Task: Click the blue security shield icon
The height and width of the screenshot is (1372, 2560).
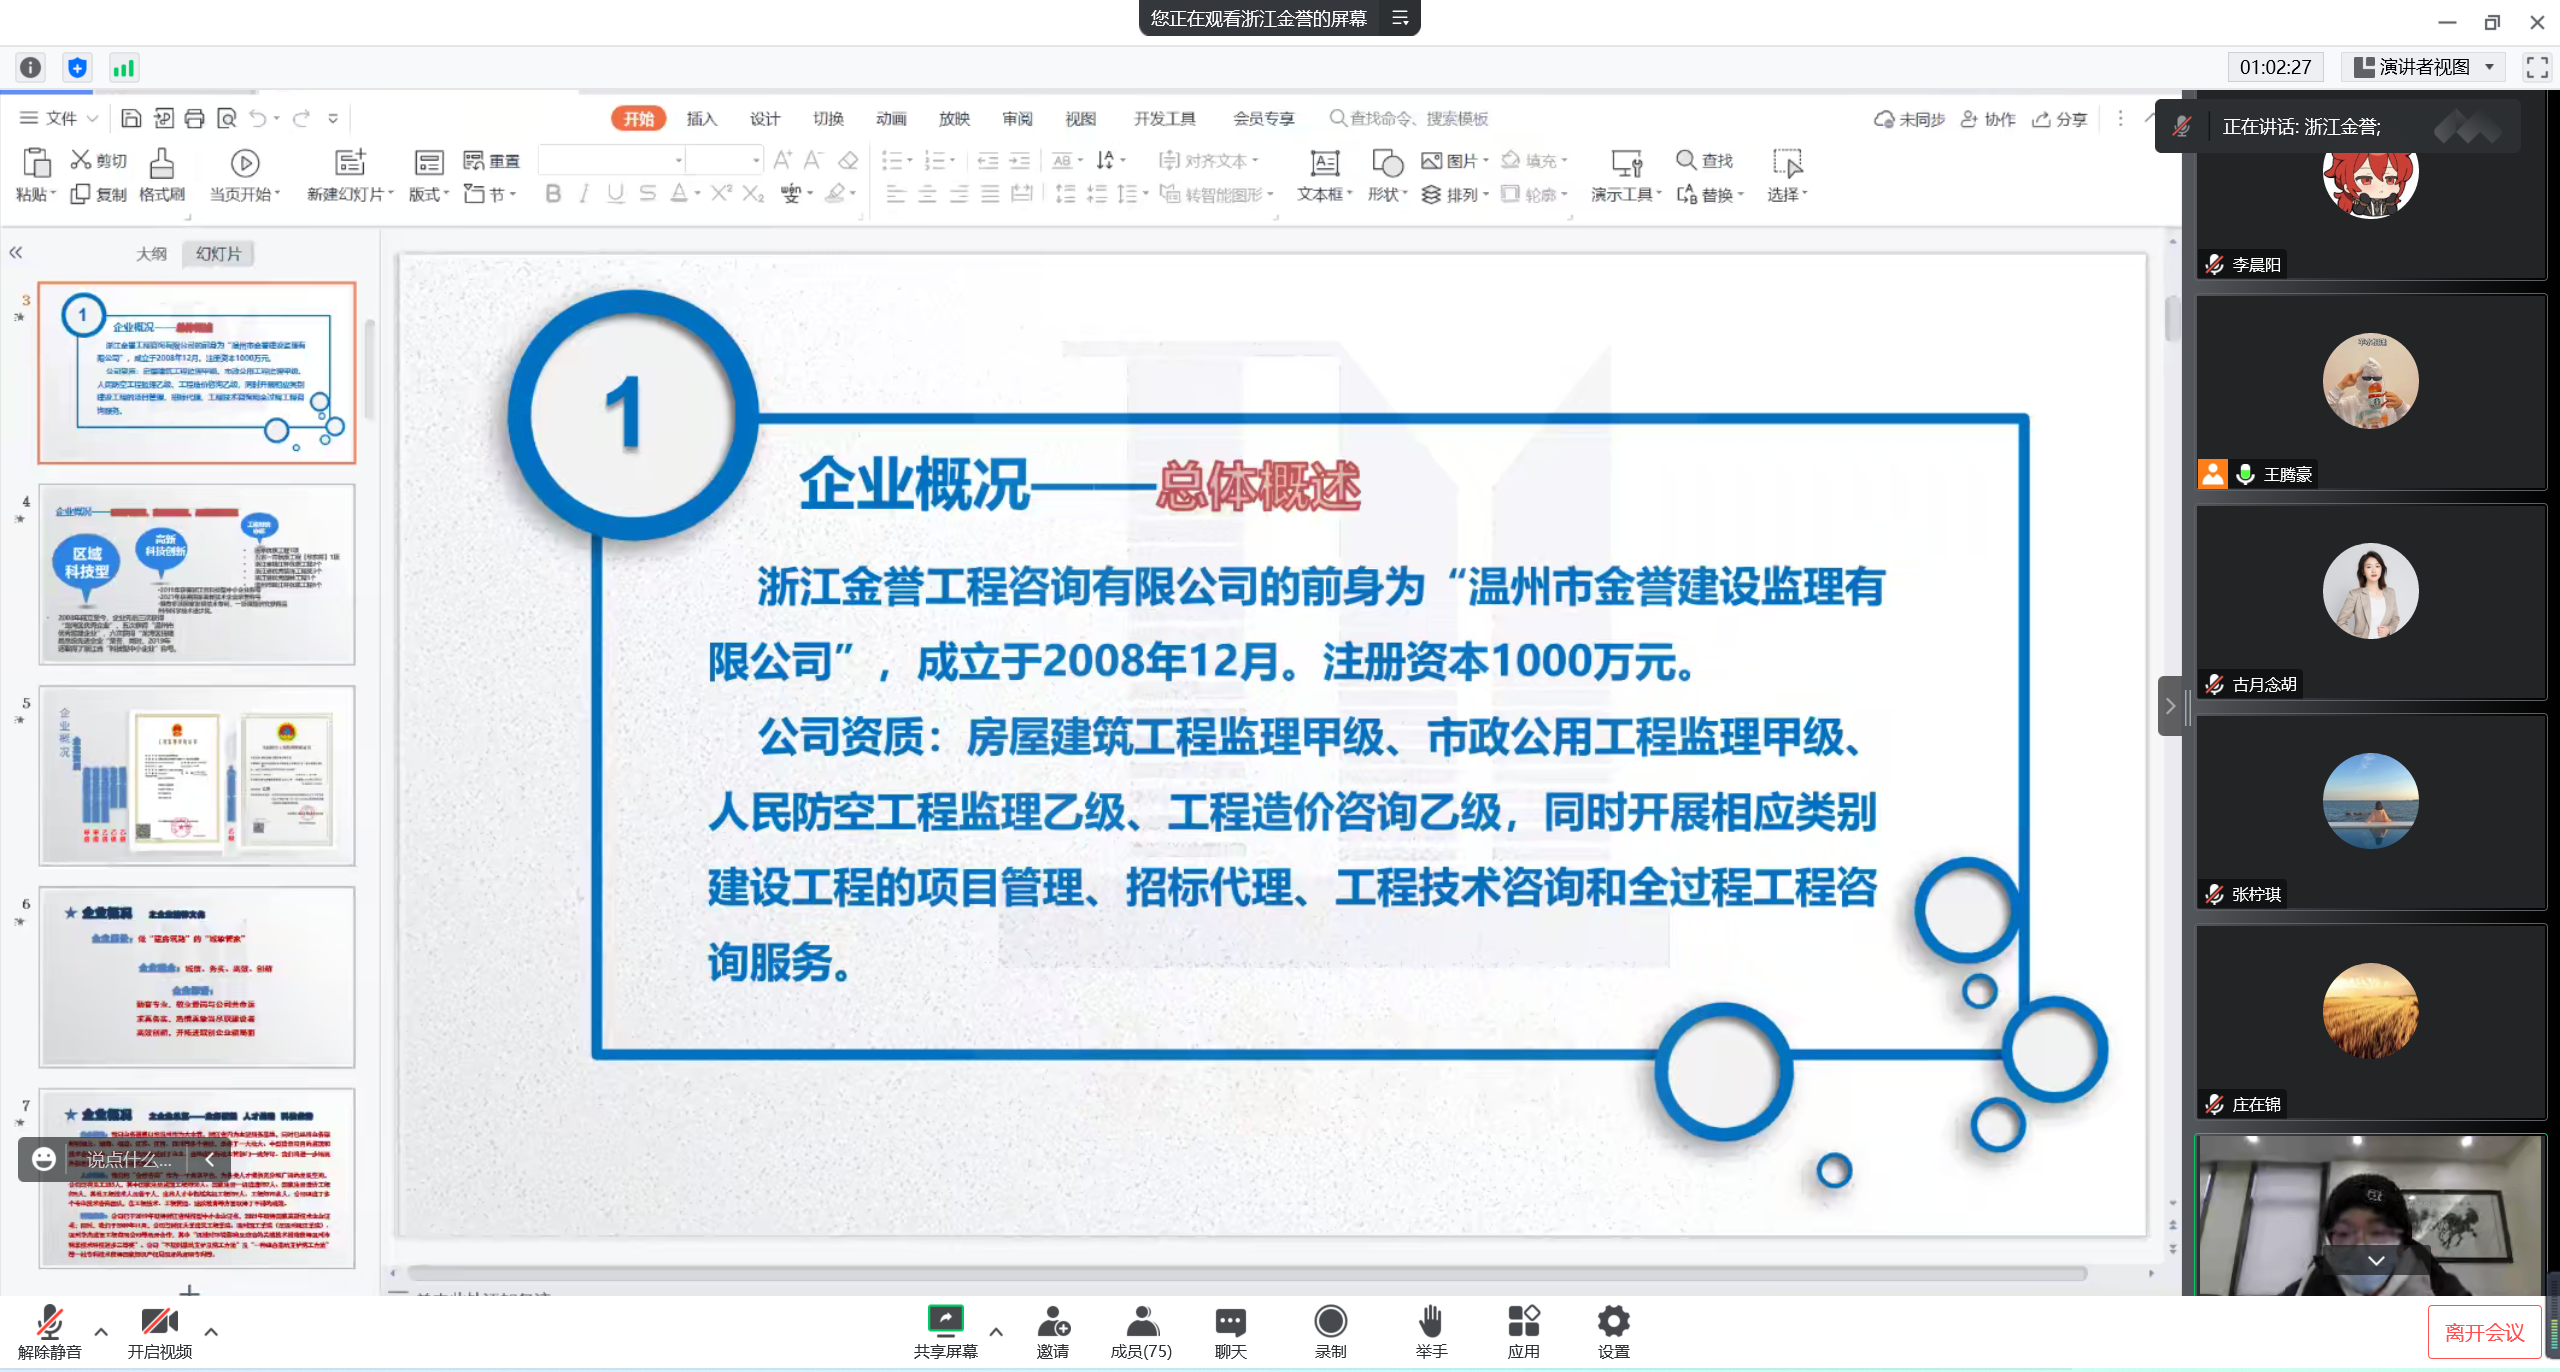Action: (x=77, y=67)
